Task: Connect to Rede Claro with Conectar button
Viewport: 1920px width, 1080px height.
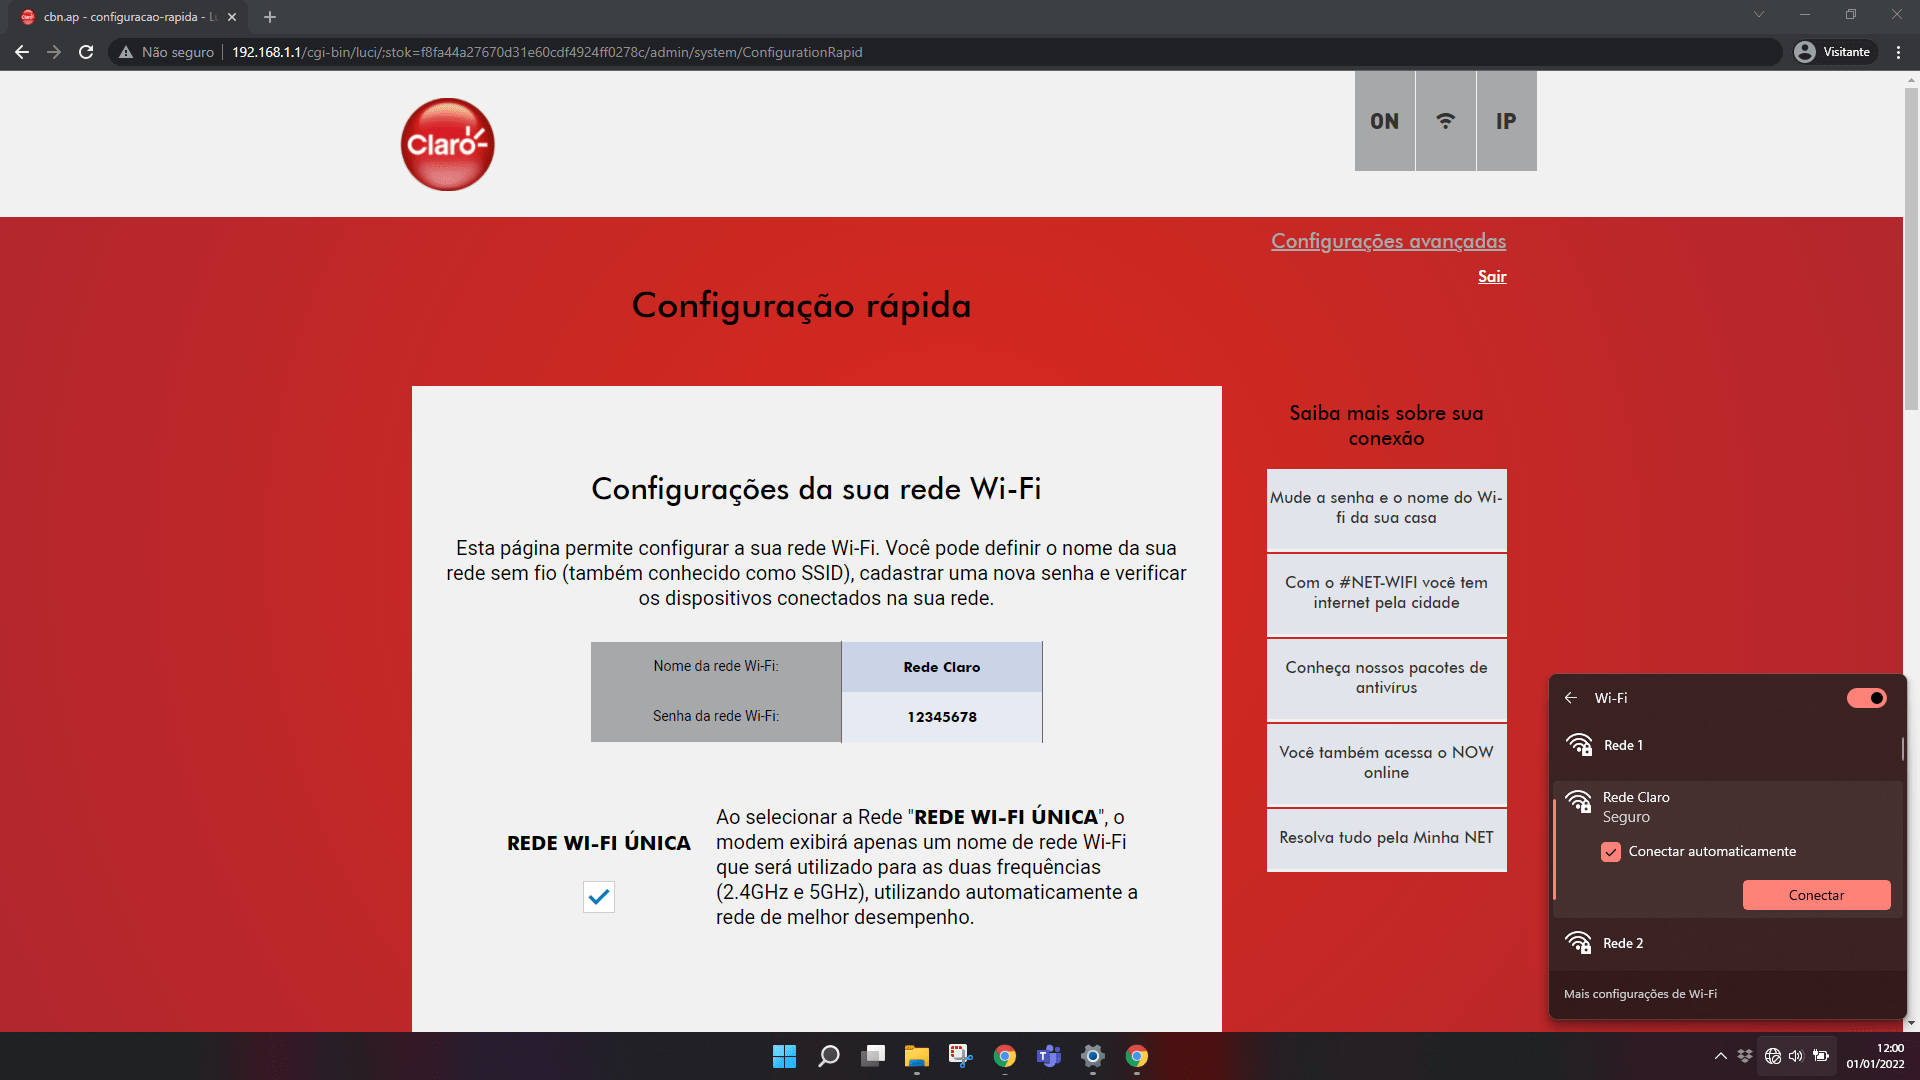Action: pyautogui.click(x=1816, y=895)
